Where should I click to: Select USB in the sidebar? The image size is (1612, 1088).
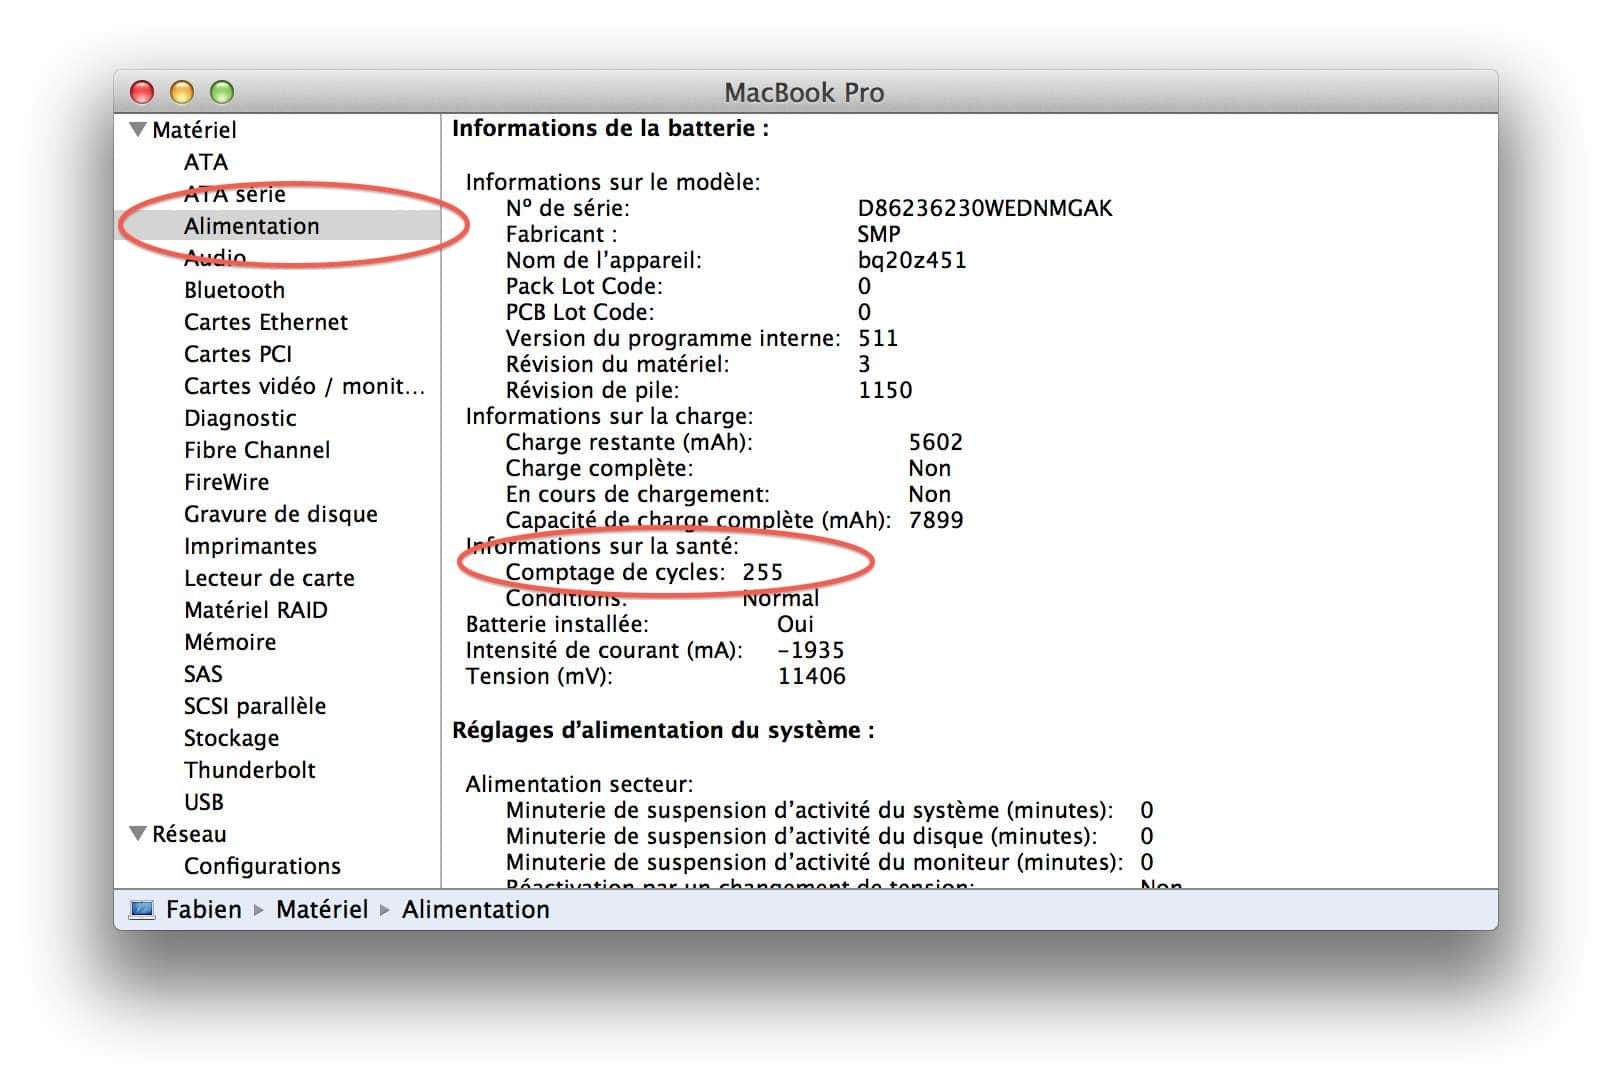pos(204,802)
